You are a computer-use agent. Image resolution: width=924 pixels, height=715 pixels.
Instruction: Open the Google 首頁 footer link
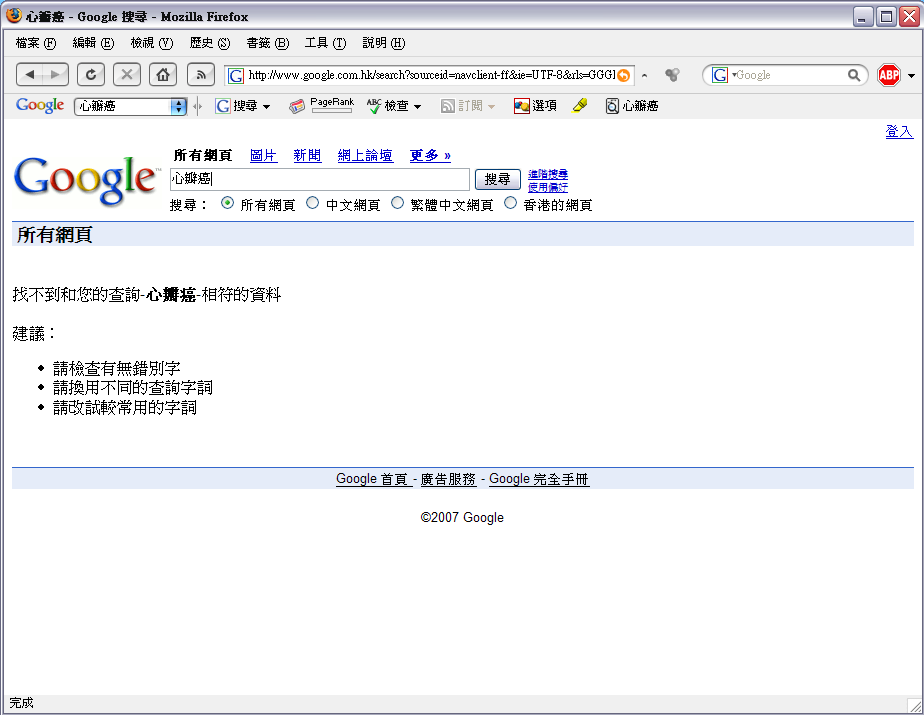click(x=374, y=479)
